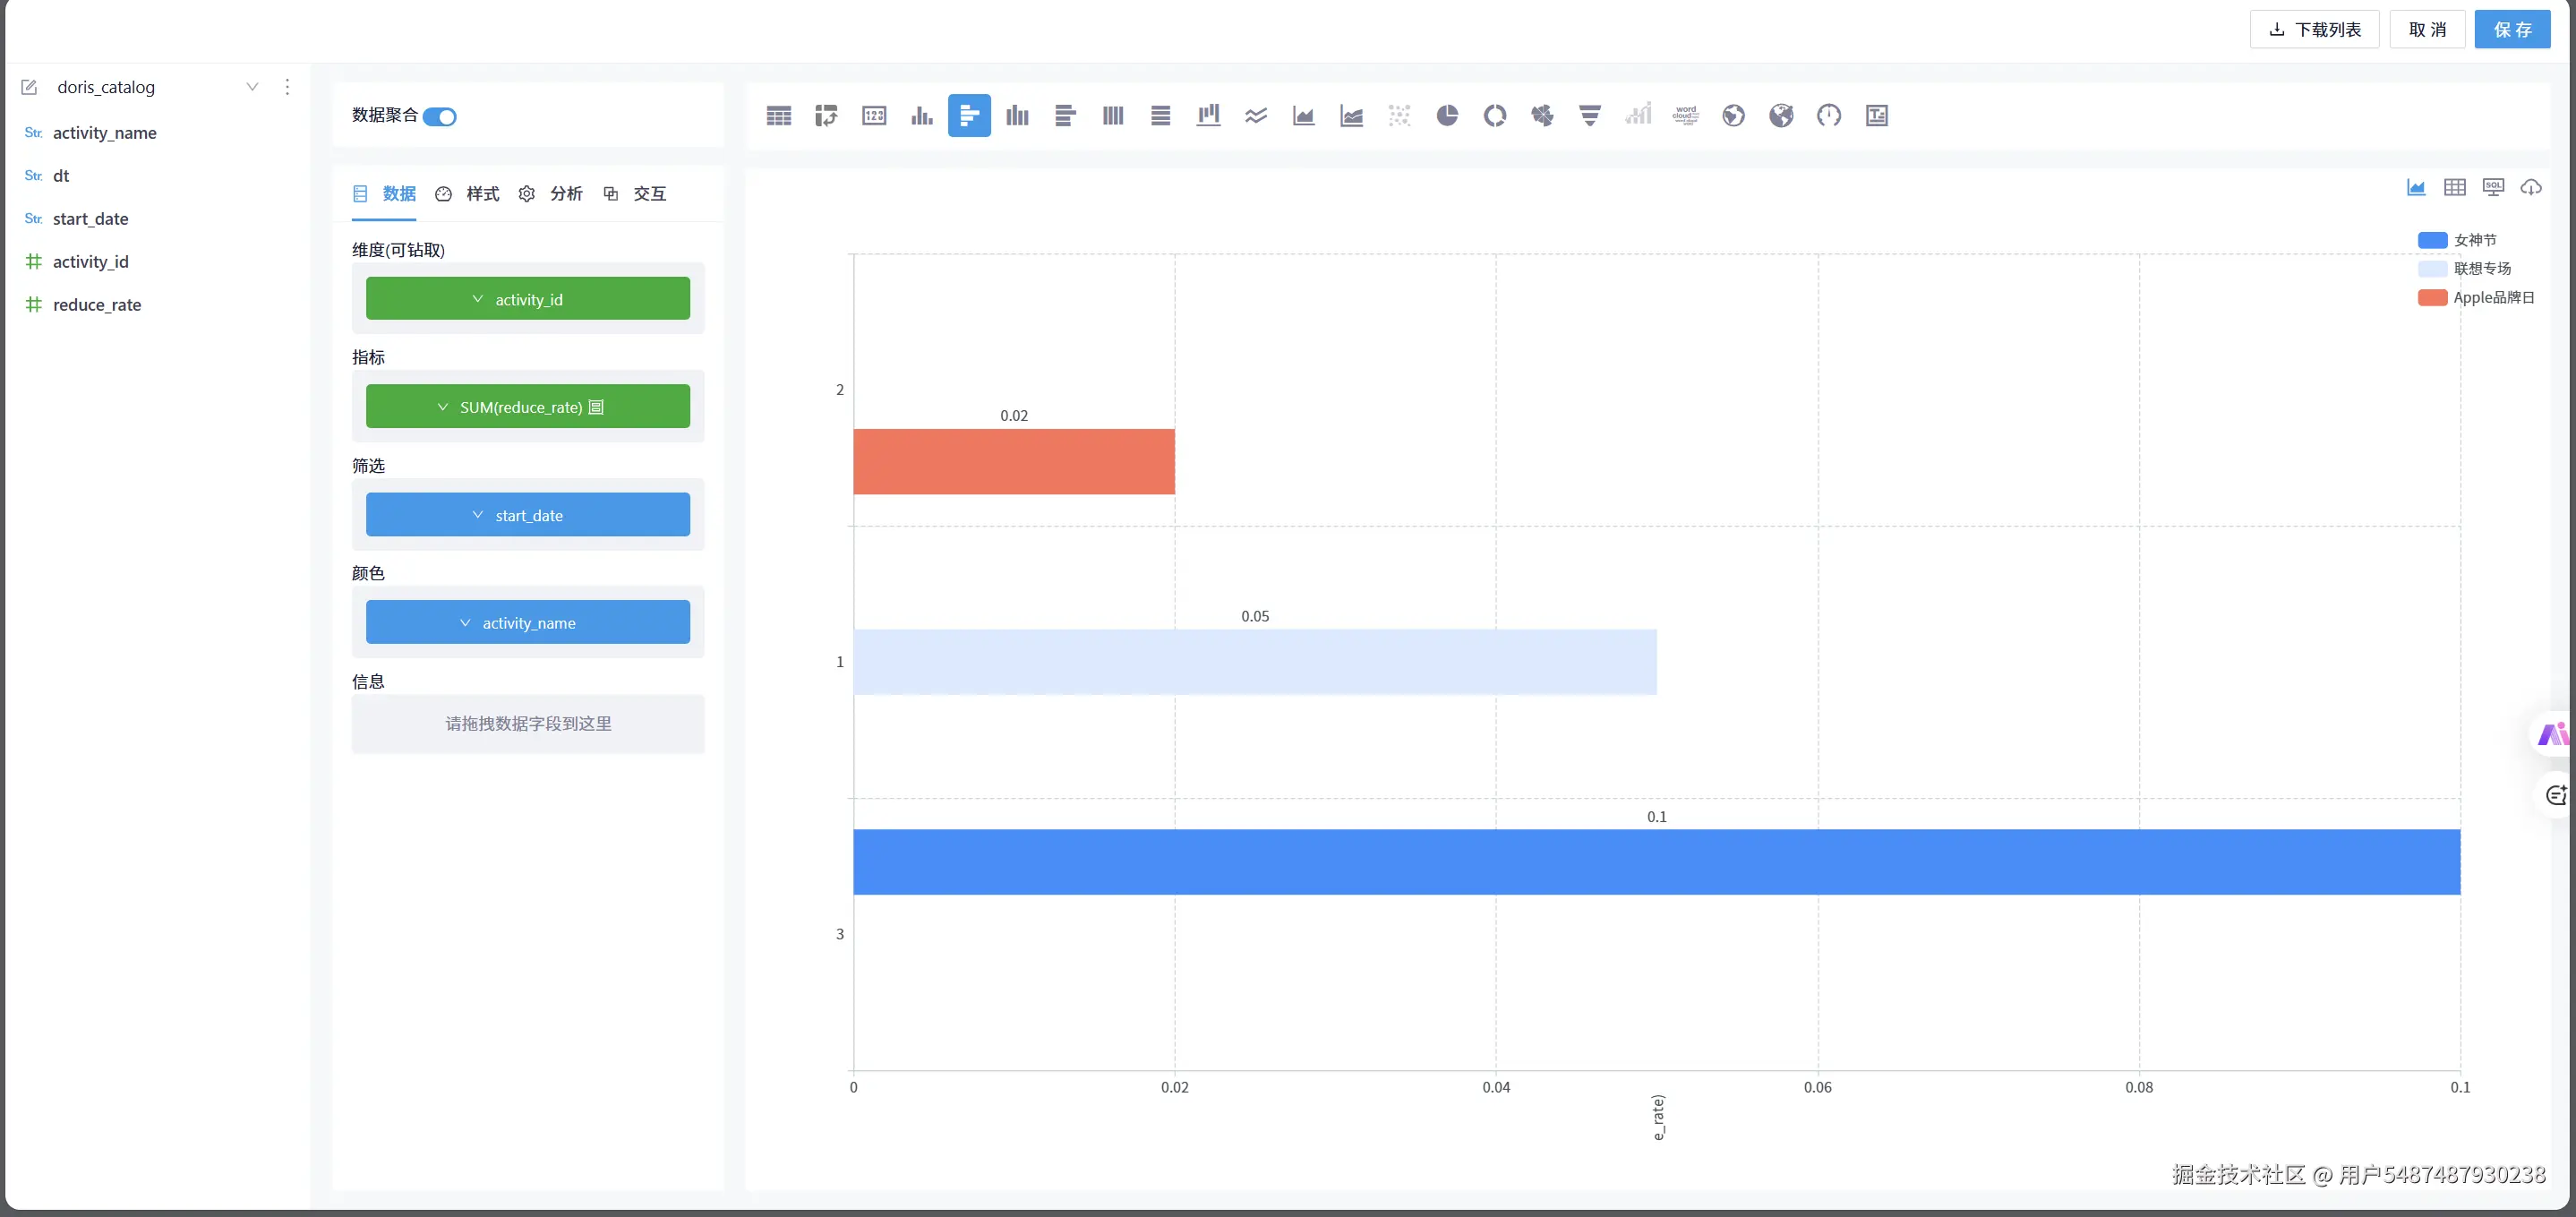Image resolution: width=2576 pixels, height=1217 pixels.
Task: Expand the activity_id dimension dropdown
Action: 478,299
